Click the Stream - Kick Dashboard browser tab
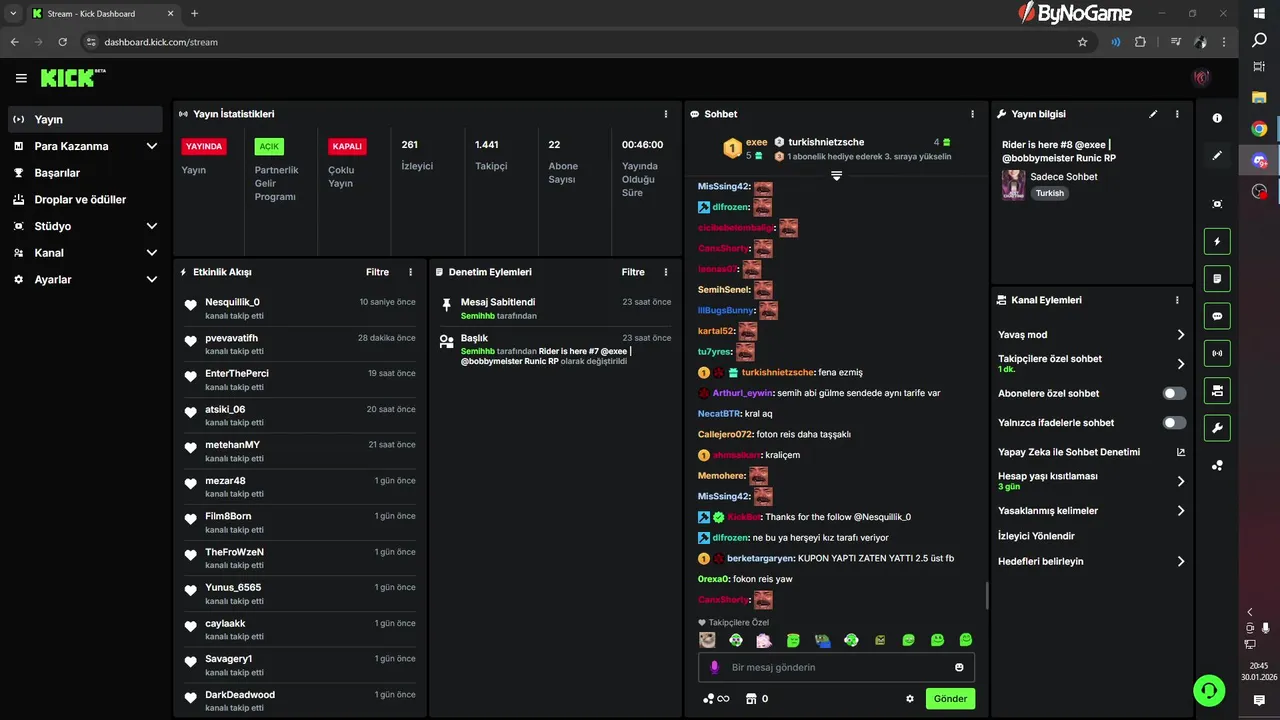Image resolution: width=1280 pixels, height=720 pixels. click(103, 14)
